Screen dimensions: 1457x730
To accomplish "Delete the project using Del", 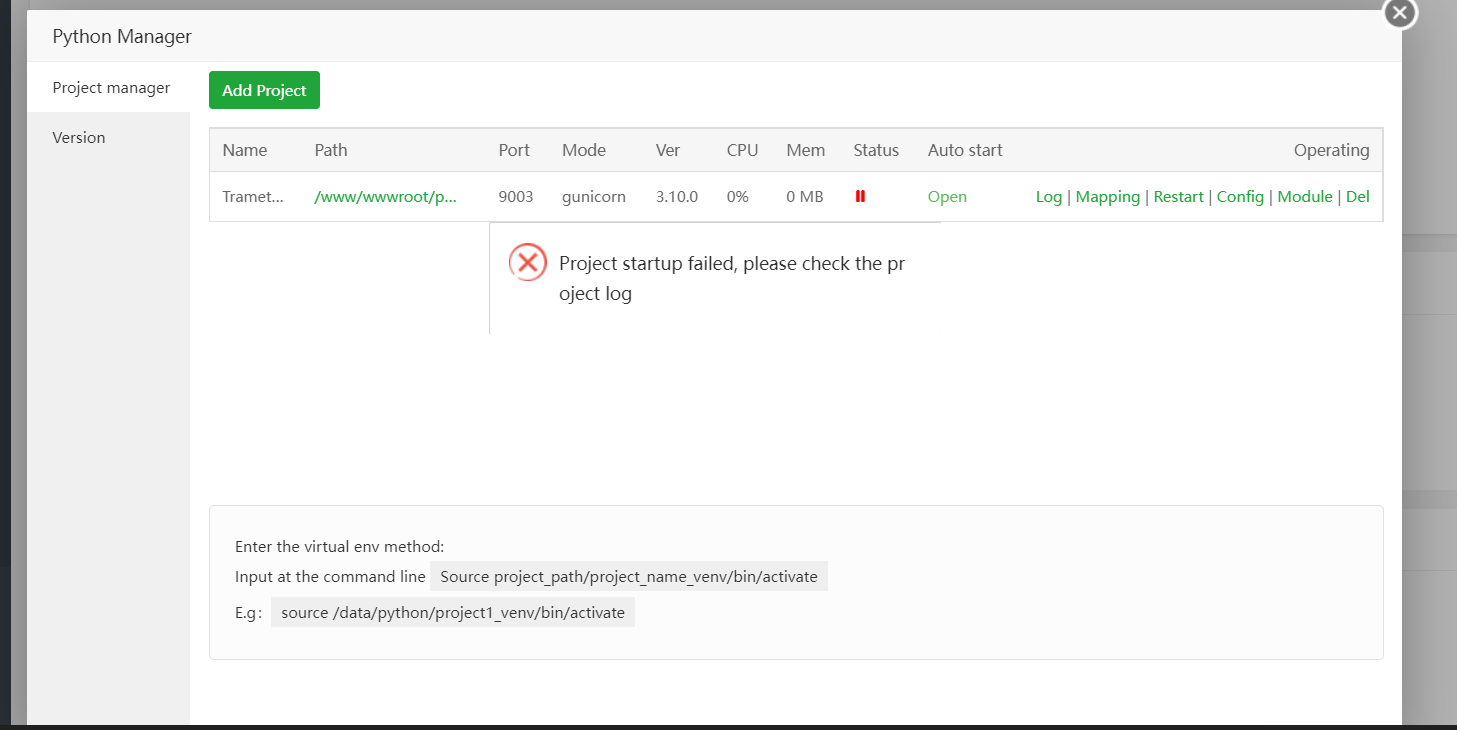I will pyautogui.click(x=1357, y=197).
